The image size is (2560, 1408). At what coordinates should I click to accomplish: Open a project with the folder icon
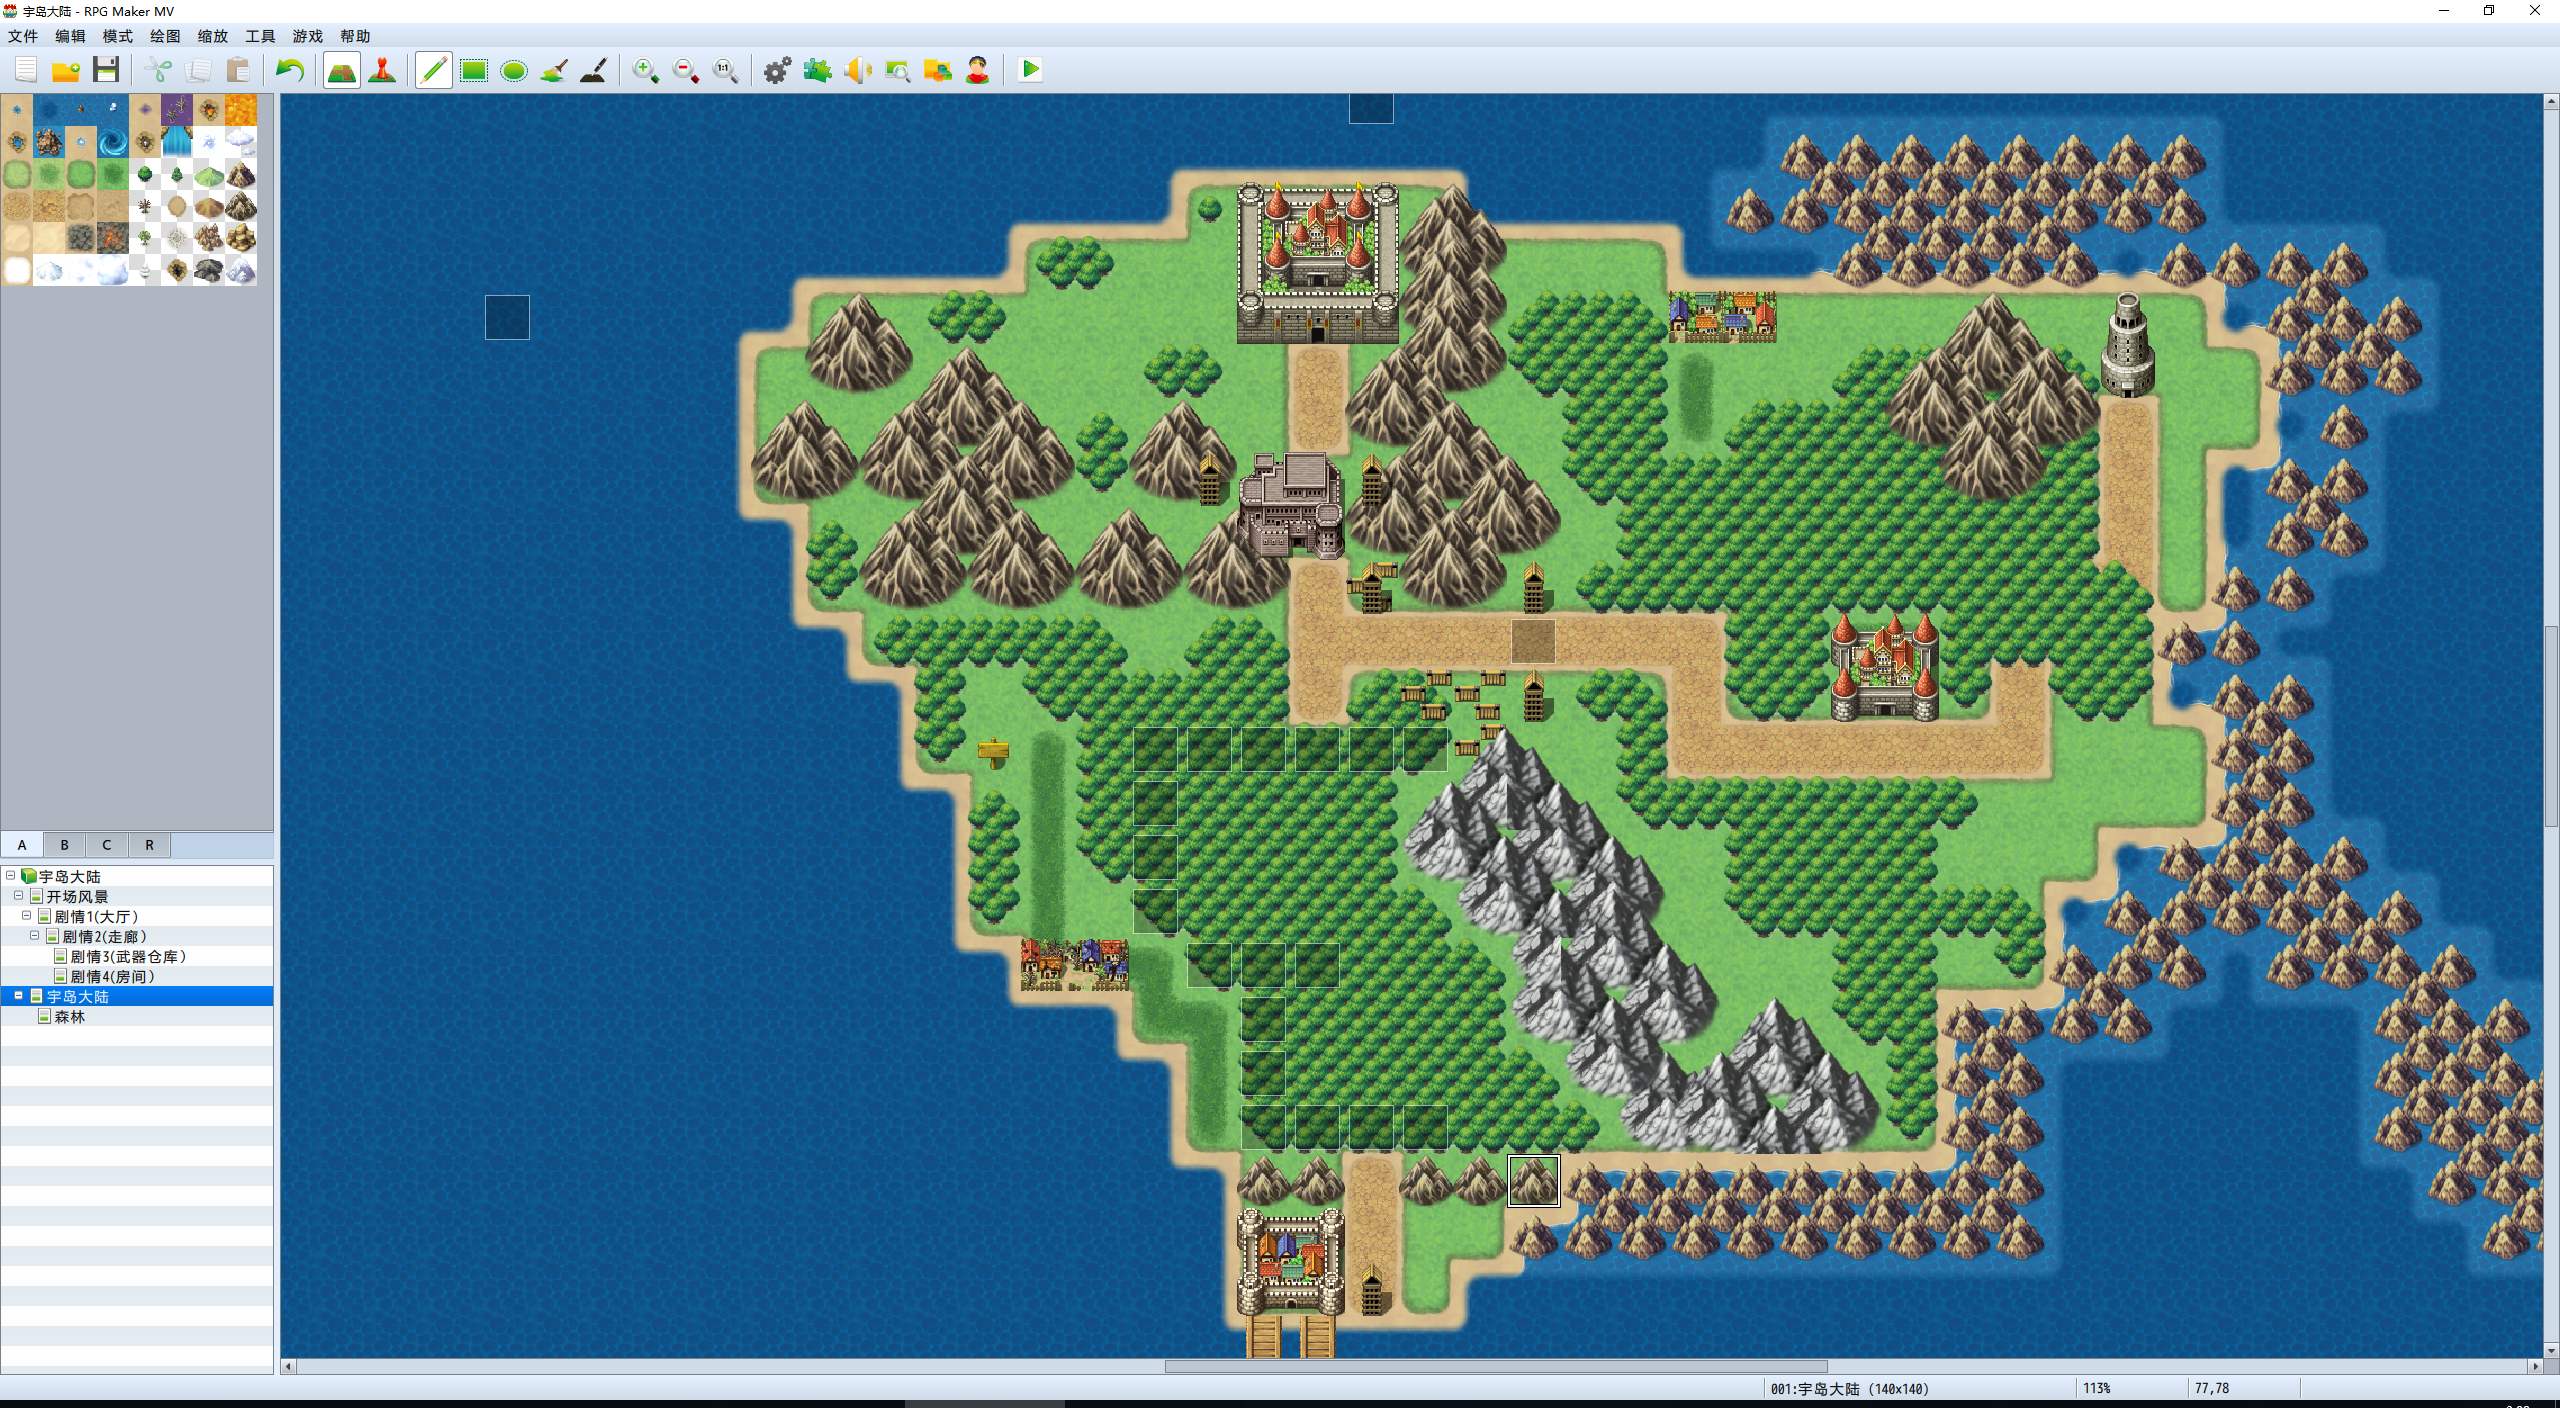(x=66, y=70)
